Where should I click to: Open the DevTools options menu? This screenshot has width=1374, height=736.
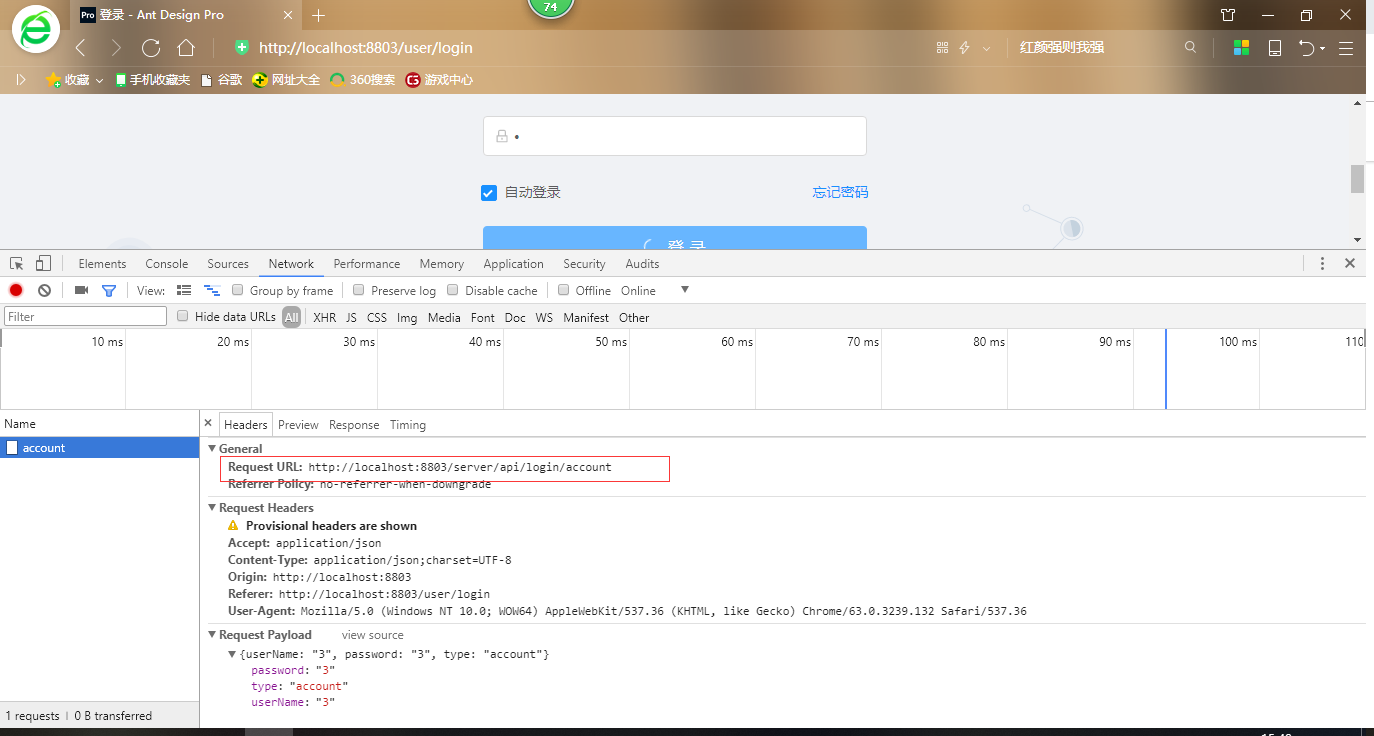(1322, 262)
